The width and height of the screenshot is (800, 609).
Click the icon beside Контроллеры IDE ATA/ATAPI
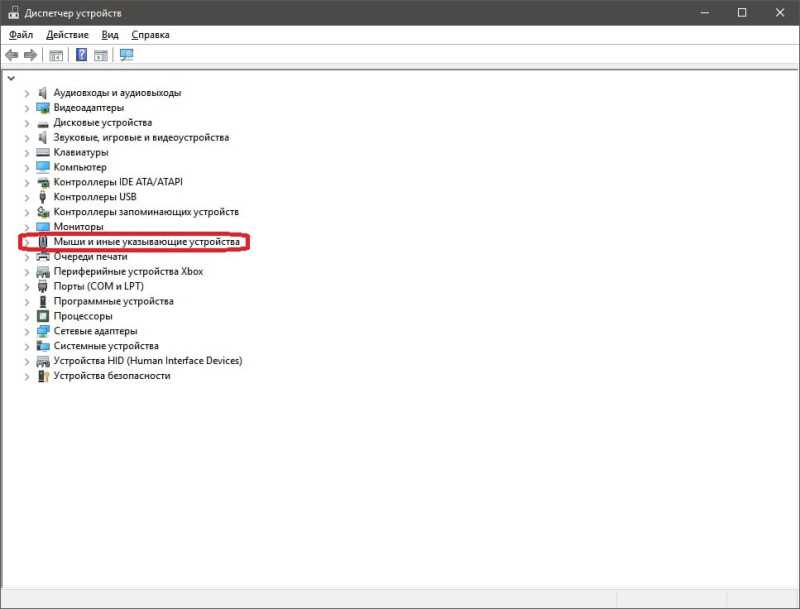[43, 182]
